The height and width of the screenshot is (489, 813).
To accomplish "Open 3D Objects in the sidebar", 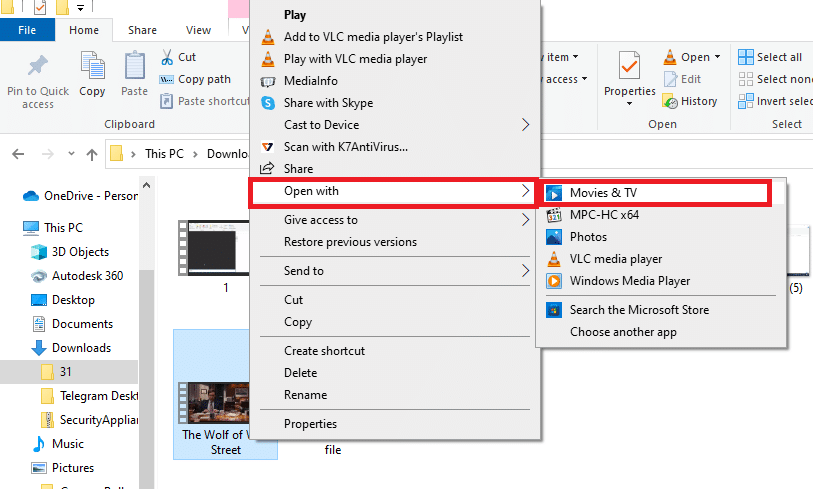I will coord(70,252).
